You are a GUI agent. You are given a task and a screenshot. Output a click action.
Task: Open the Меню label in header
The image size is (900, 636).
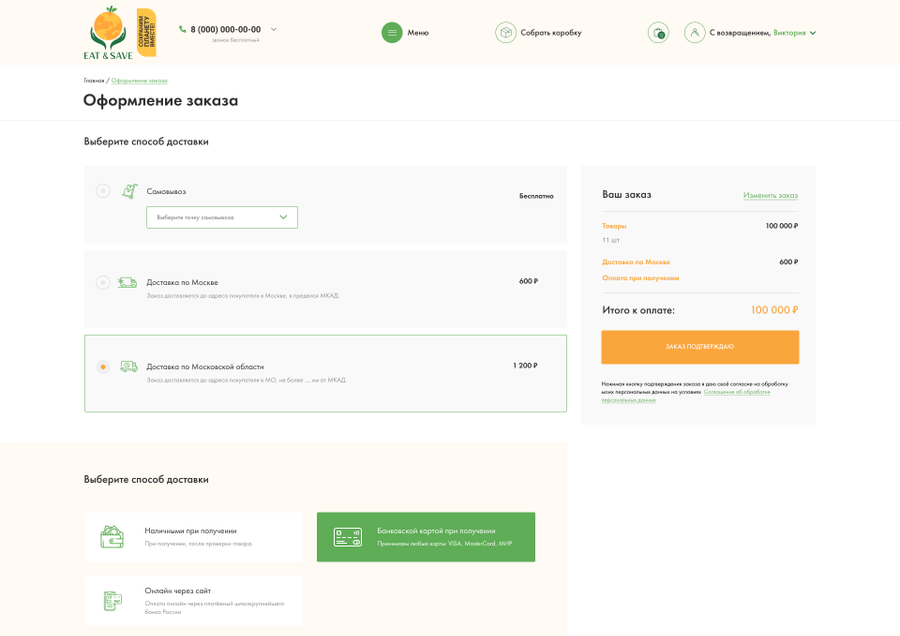click(418, 33)
